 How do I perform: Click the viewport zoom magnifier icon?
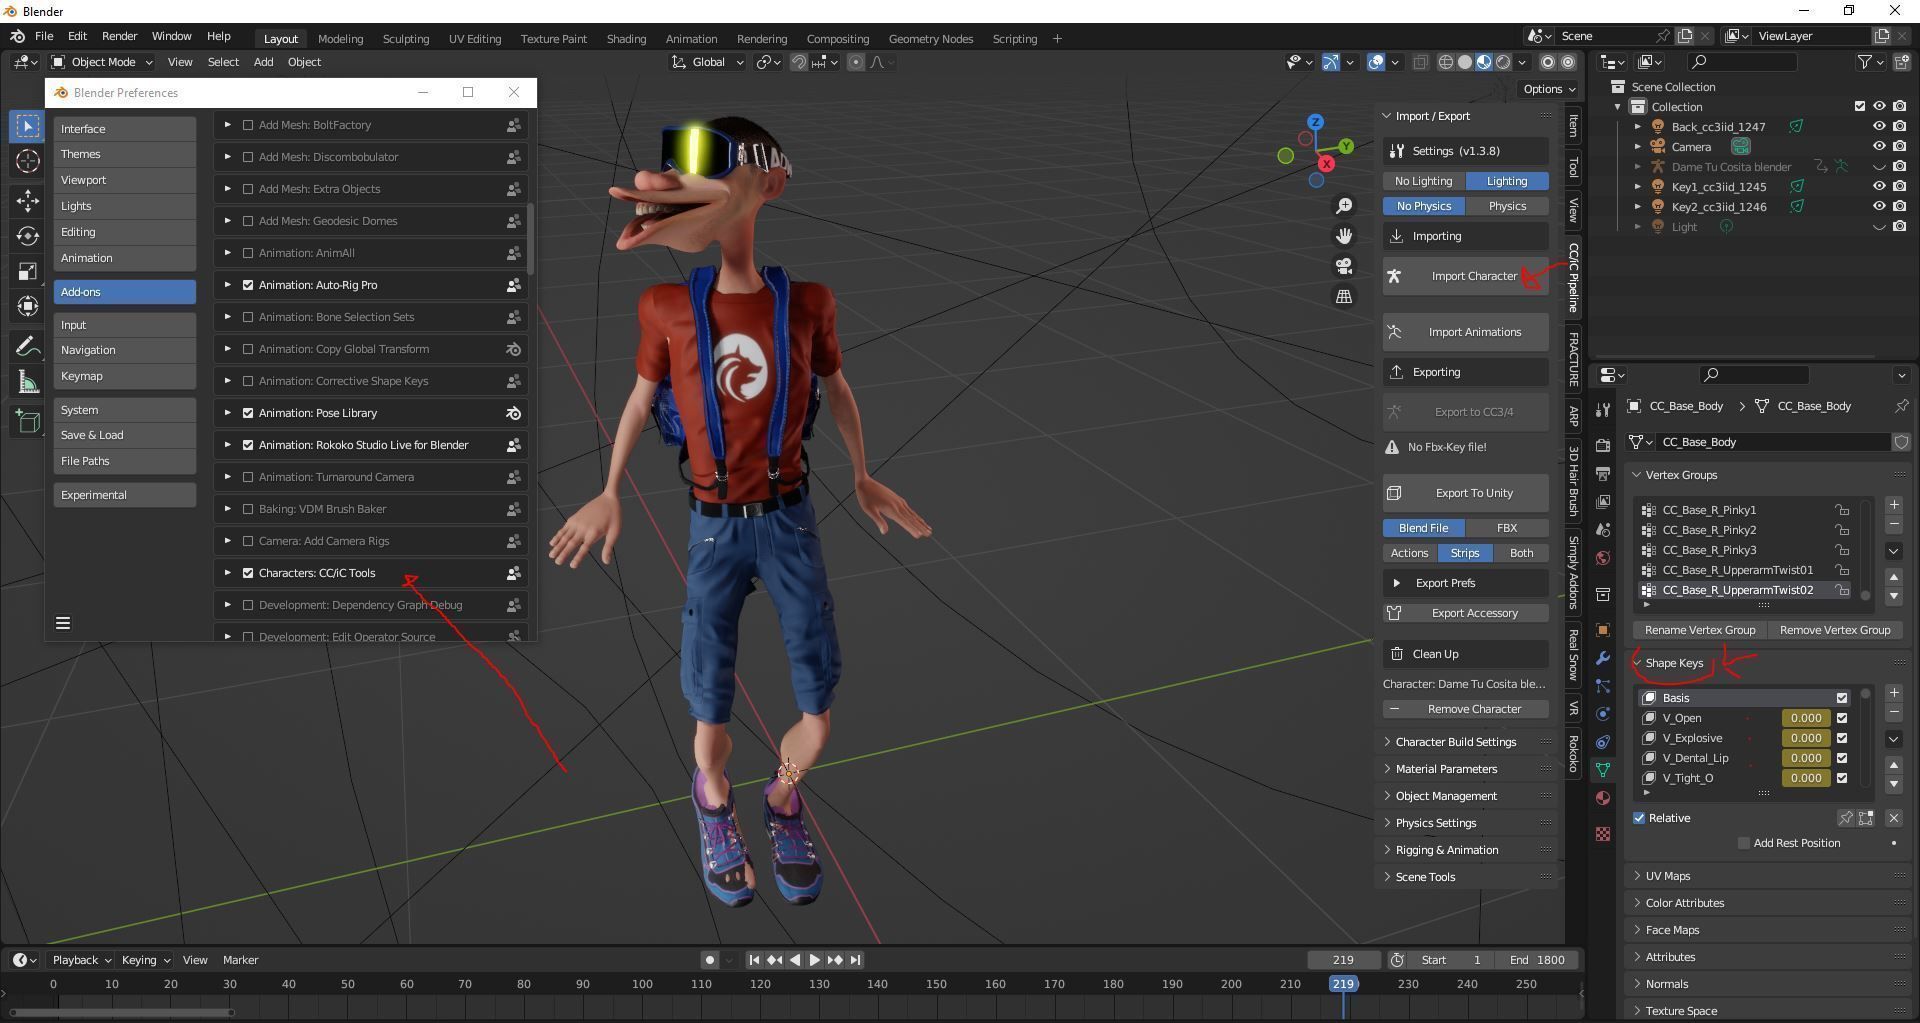[1344, 205]
